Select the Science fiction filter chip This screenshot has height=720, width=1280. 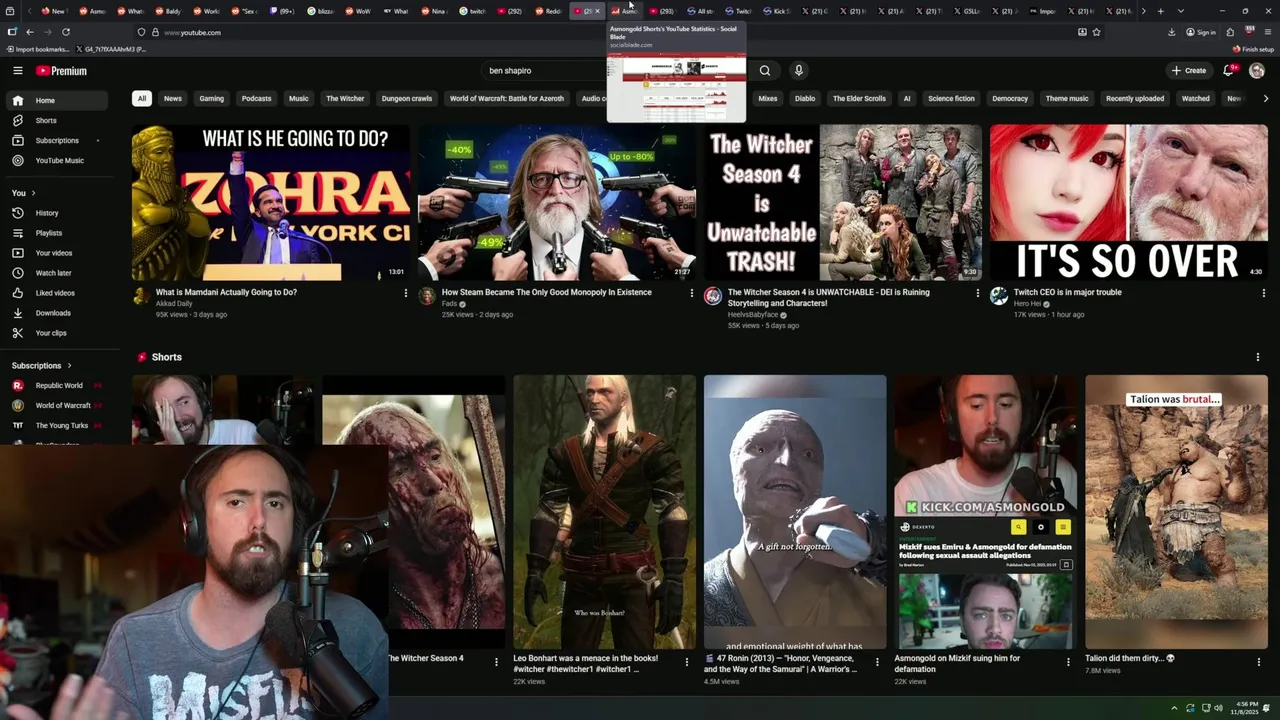pos(951,99)
